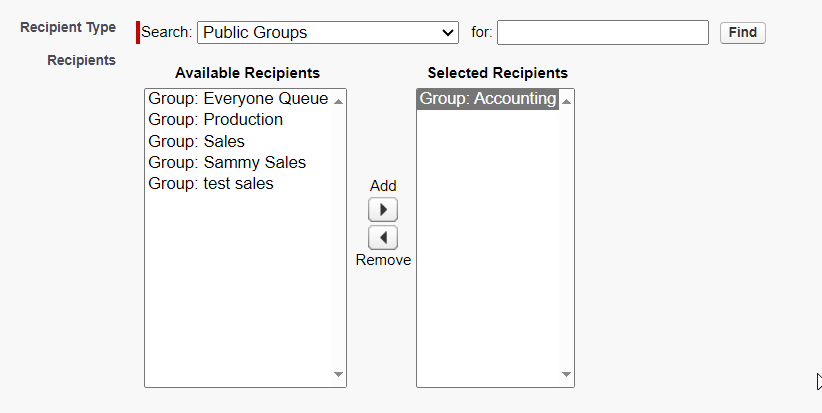Click the Available Recipients scrollbar track

(338, 237)
